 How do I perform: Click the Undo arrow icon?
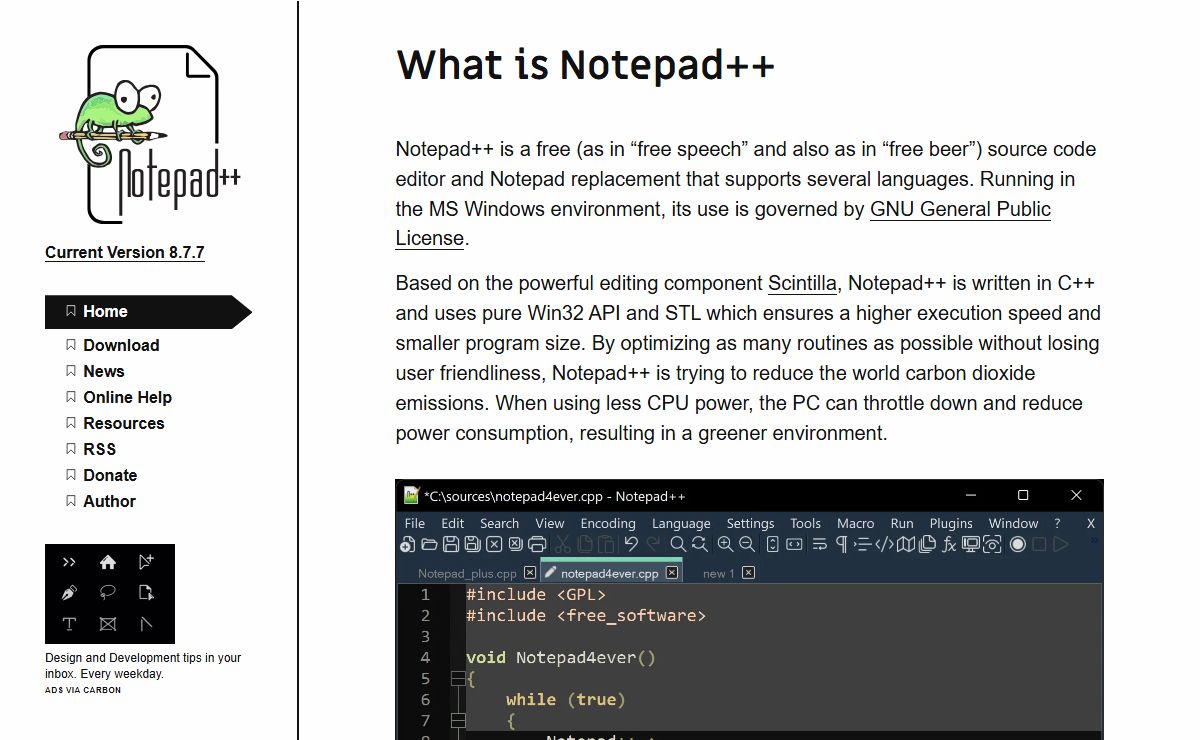631,544
